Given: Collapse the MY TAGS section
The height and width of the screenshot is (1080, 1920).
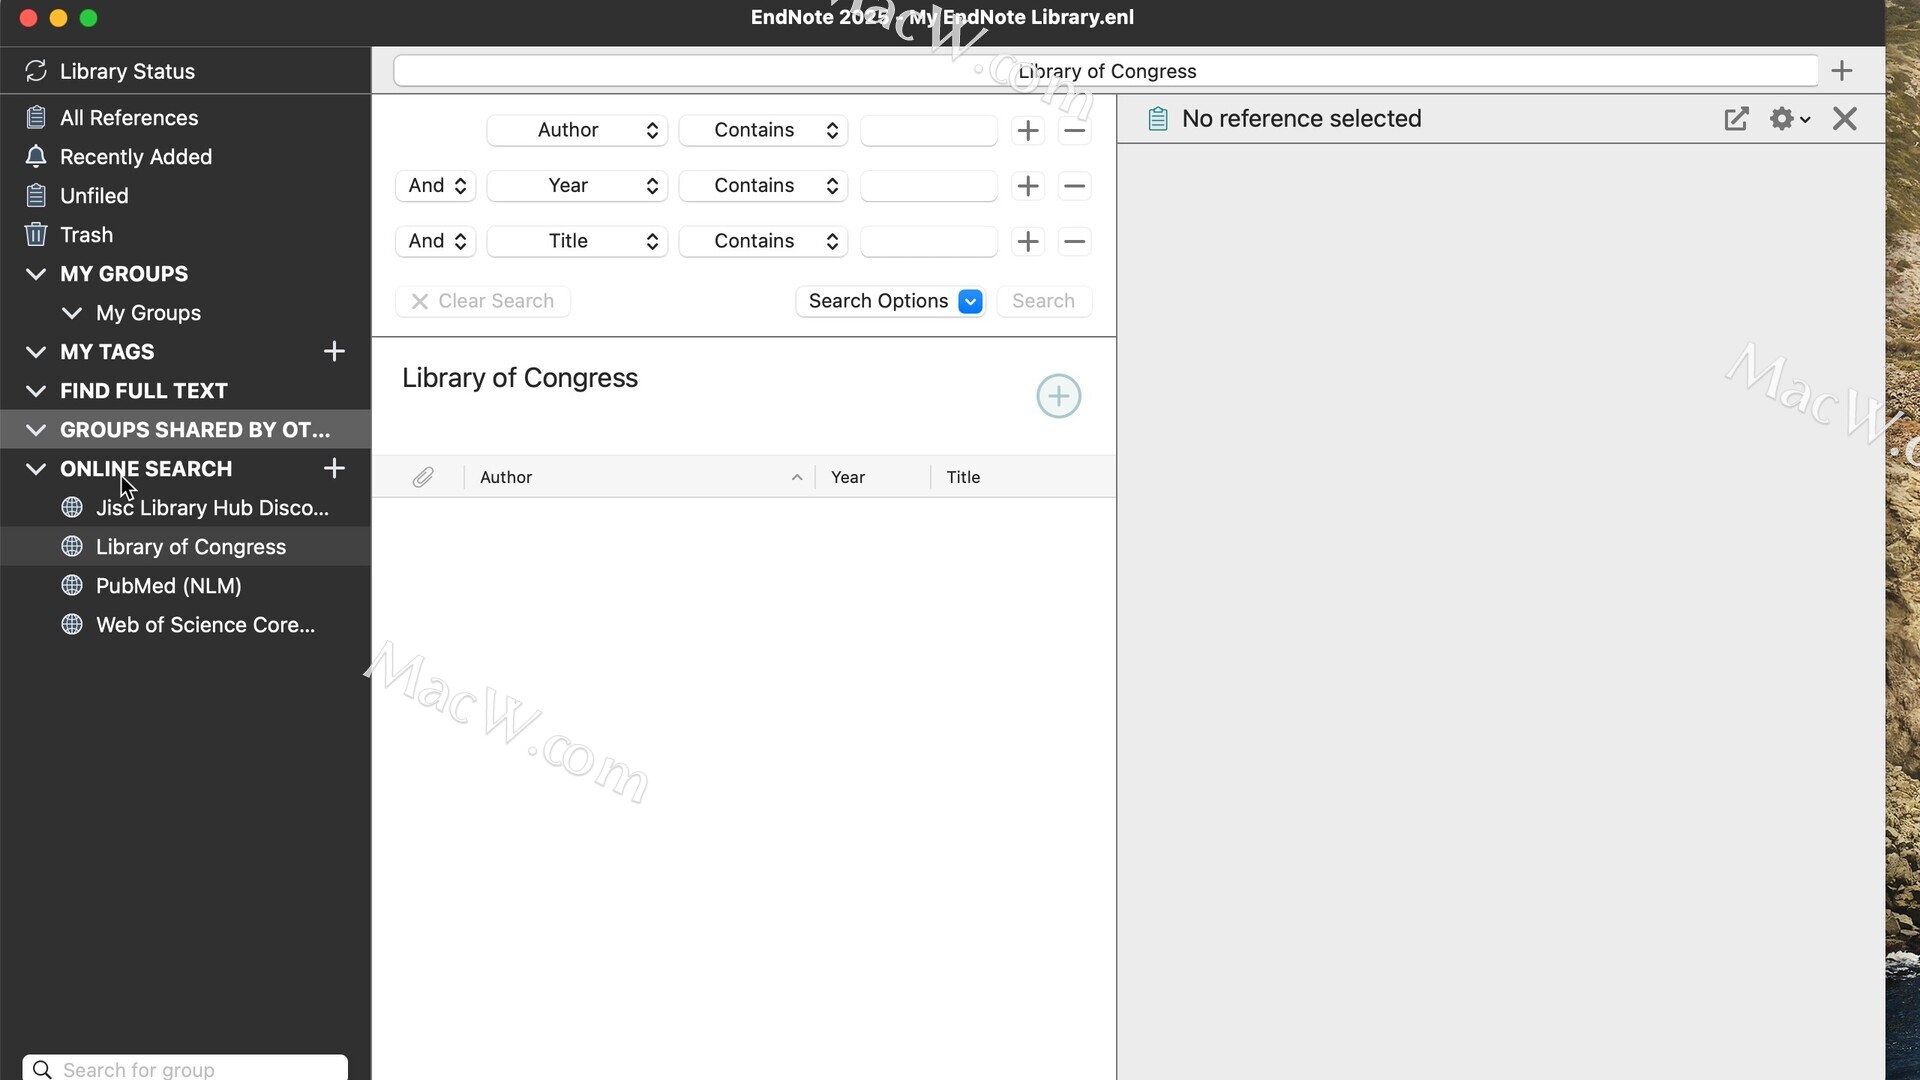Looking at the screenshot, I should tap(36, 351).
